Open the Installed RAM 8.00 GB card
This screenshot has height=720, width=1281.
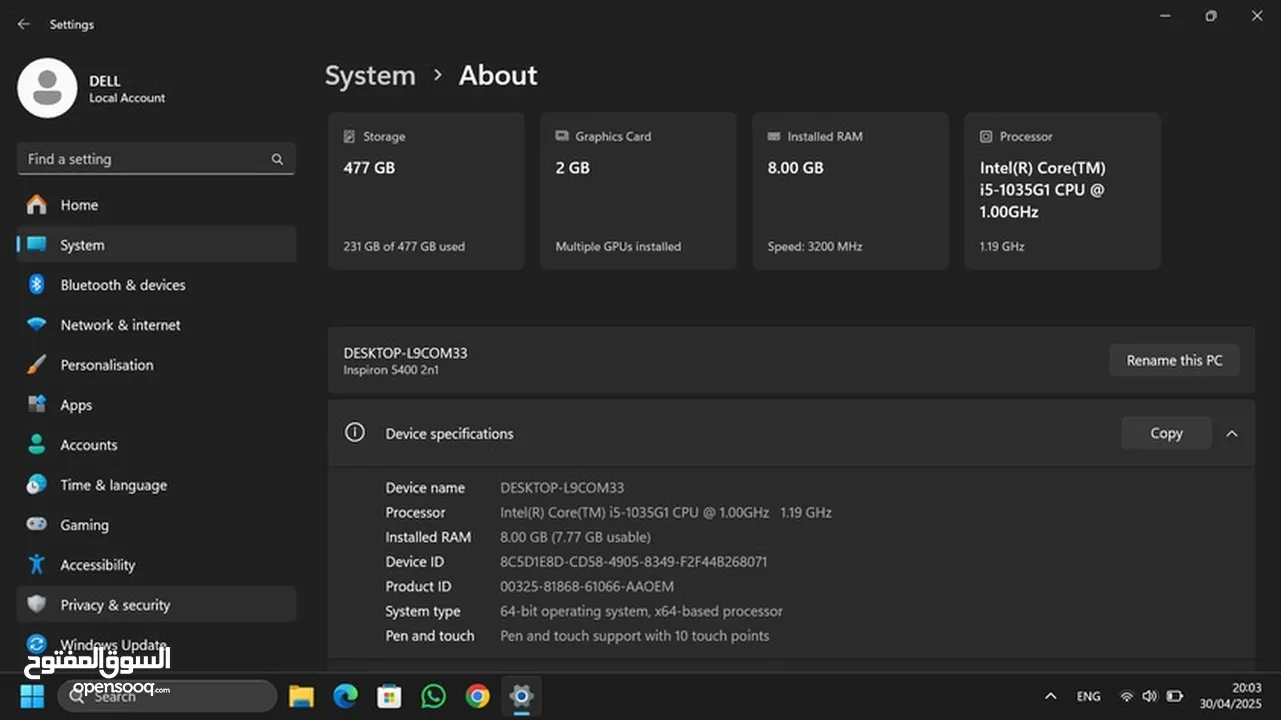(850, 191)
